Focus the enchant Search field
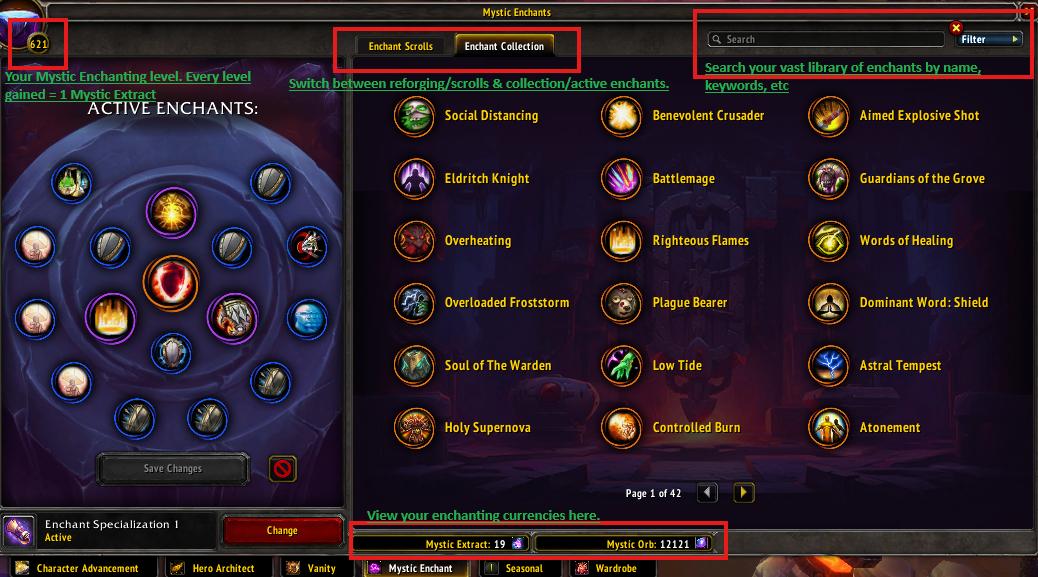 tap(826, 40)
